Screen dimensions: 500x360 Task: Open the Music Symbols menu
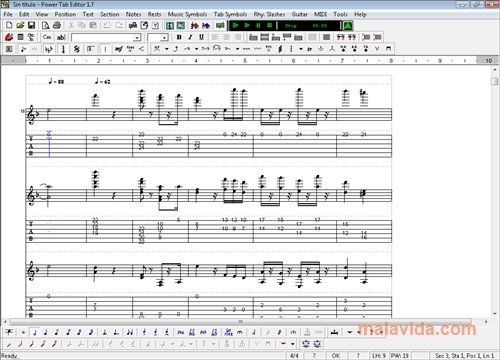[x=187, y=14]
